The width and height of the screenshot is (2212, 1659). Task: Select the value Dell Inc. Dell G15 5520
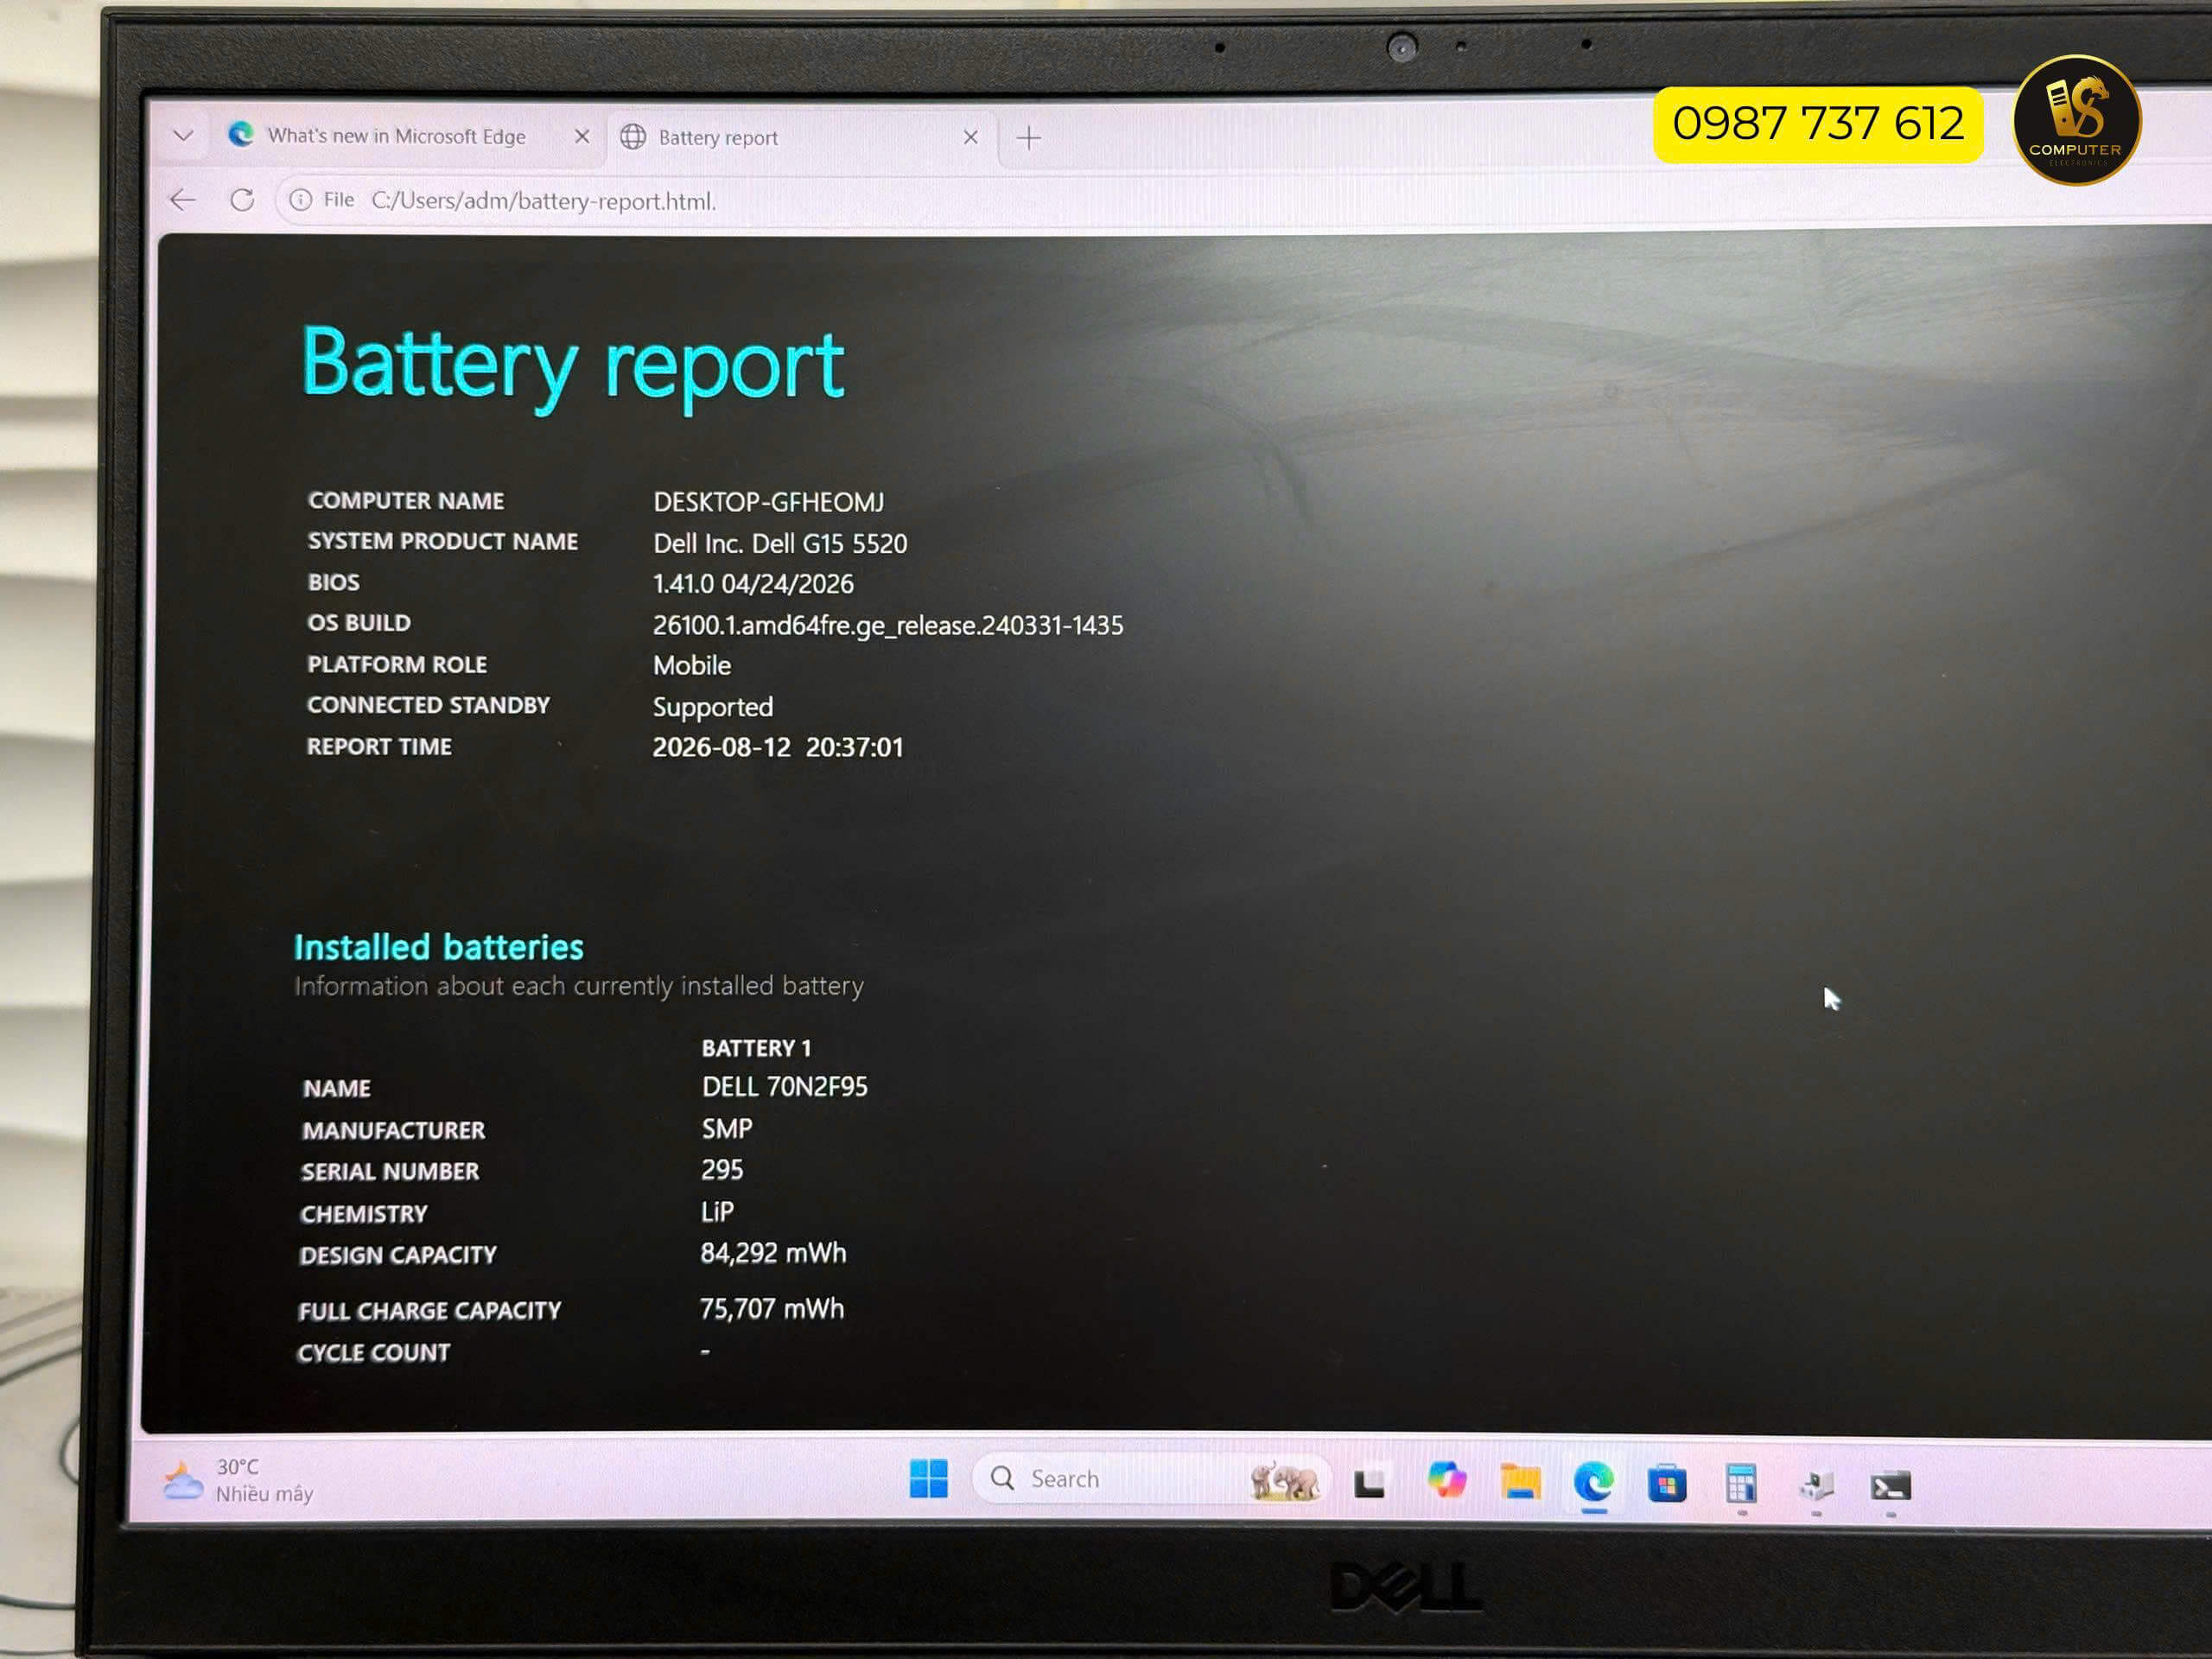pos(780,543)
